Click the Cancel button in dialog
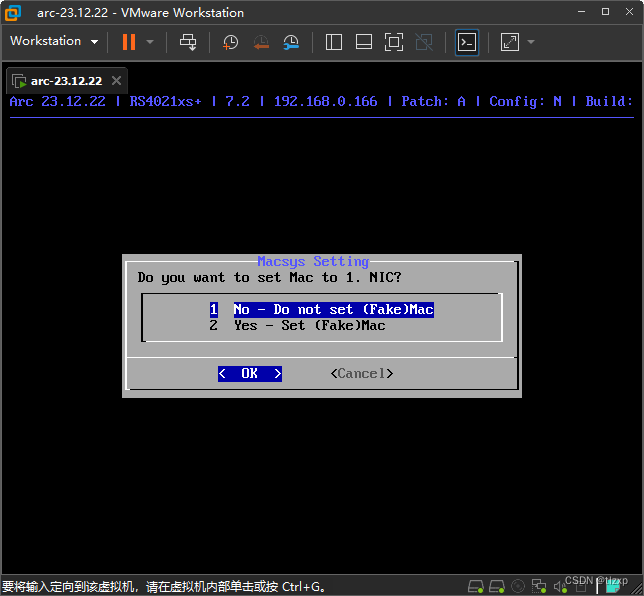Viewport: 644px width, 596px height. (x=362, y=373)
